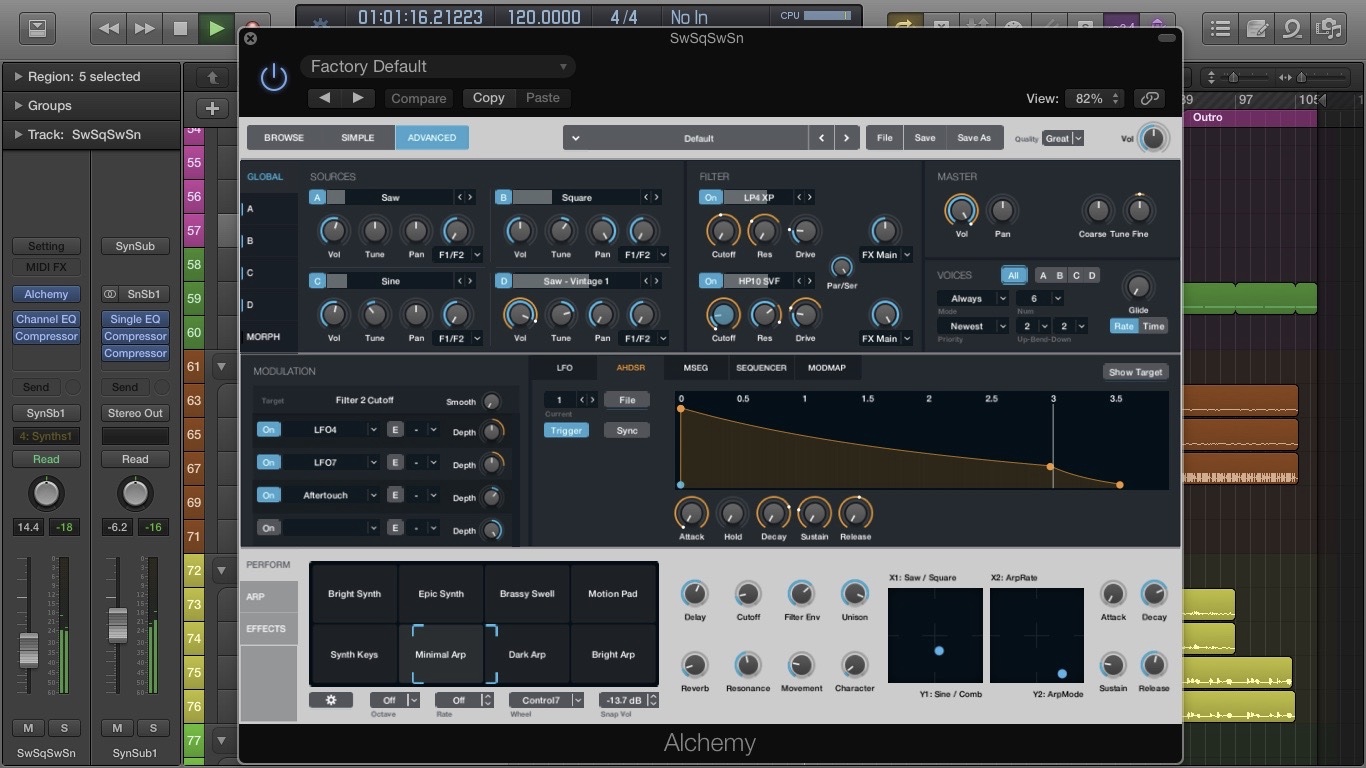Select the Epic Synth snapshot pad
Screen dimensions: 1366x768
tap(441, 594)
